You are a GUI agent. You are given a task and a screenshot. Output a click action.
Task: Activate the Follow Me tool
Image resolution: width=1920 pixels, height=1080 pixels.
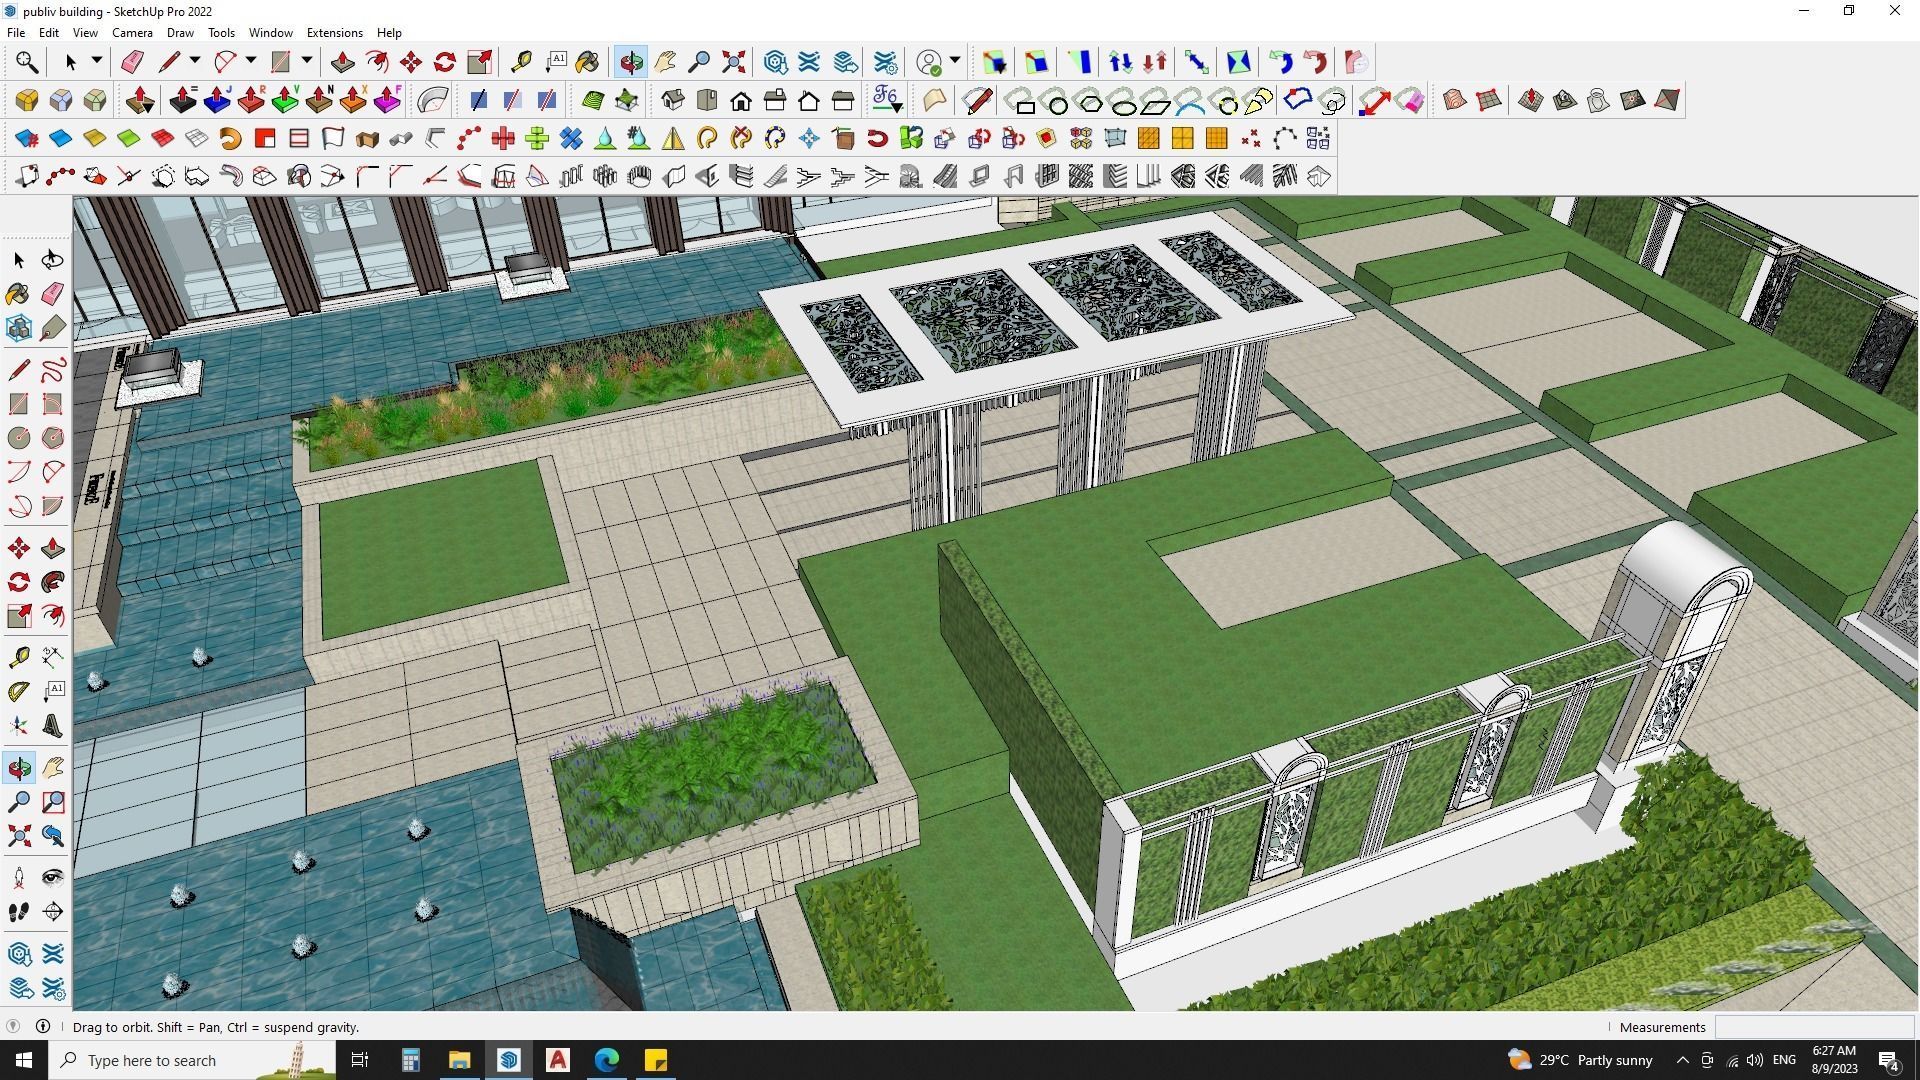pyautogui.click(x=53, y=582)
